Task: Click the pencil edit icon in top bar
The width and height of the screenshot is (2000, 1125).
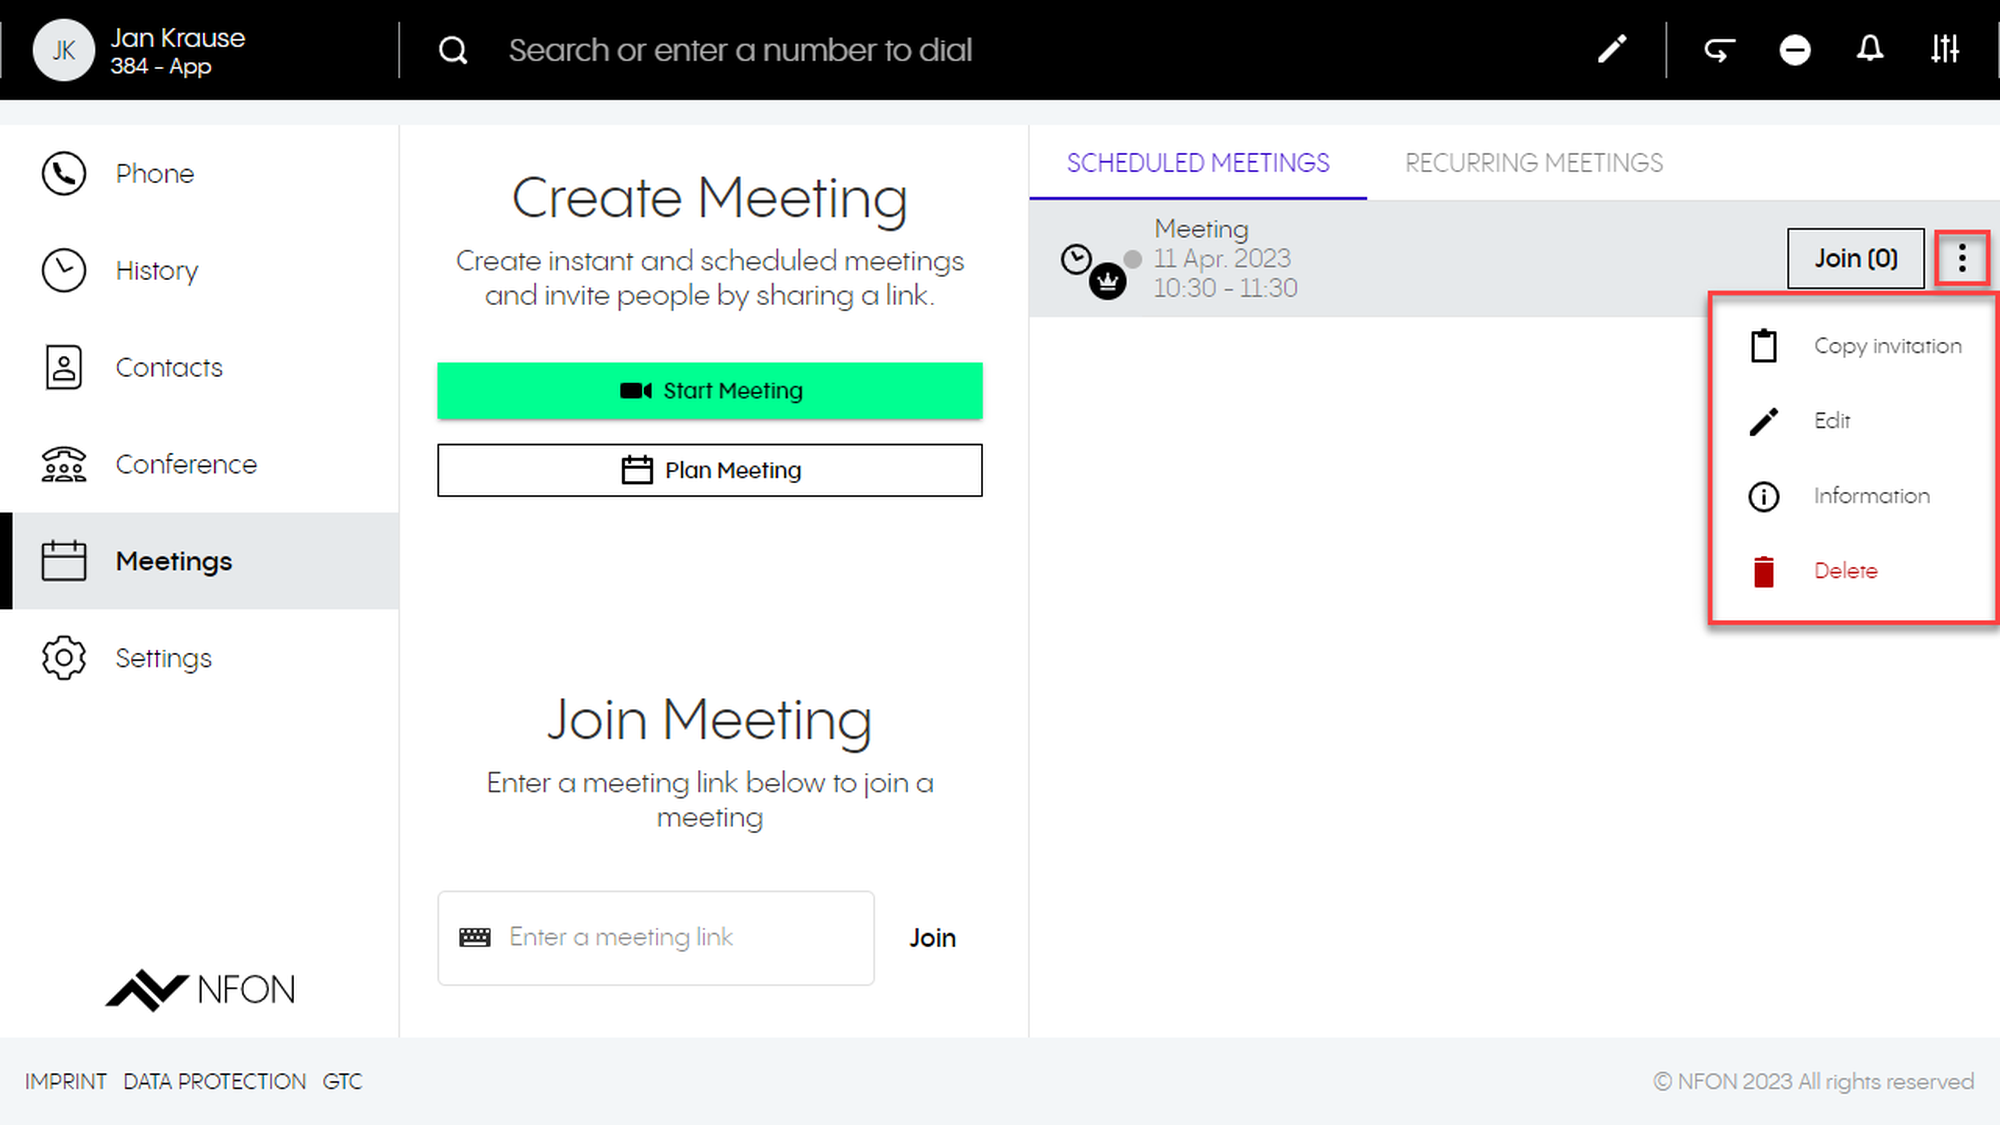Action: click(x=1611, y=49)
